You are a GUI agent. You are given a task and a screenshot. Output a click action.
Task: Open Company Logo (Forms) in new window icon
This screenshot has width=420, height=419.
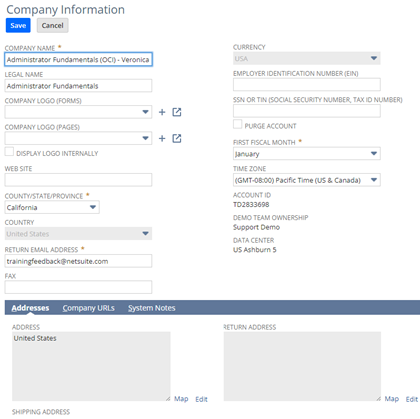click(177, 112)
